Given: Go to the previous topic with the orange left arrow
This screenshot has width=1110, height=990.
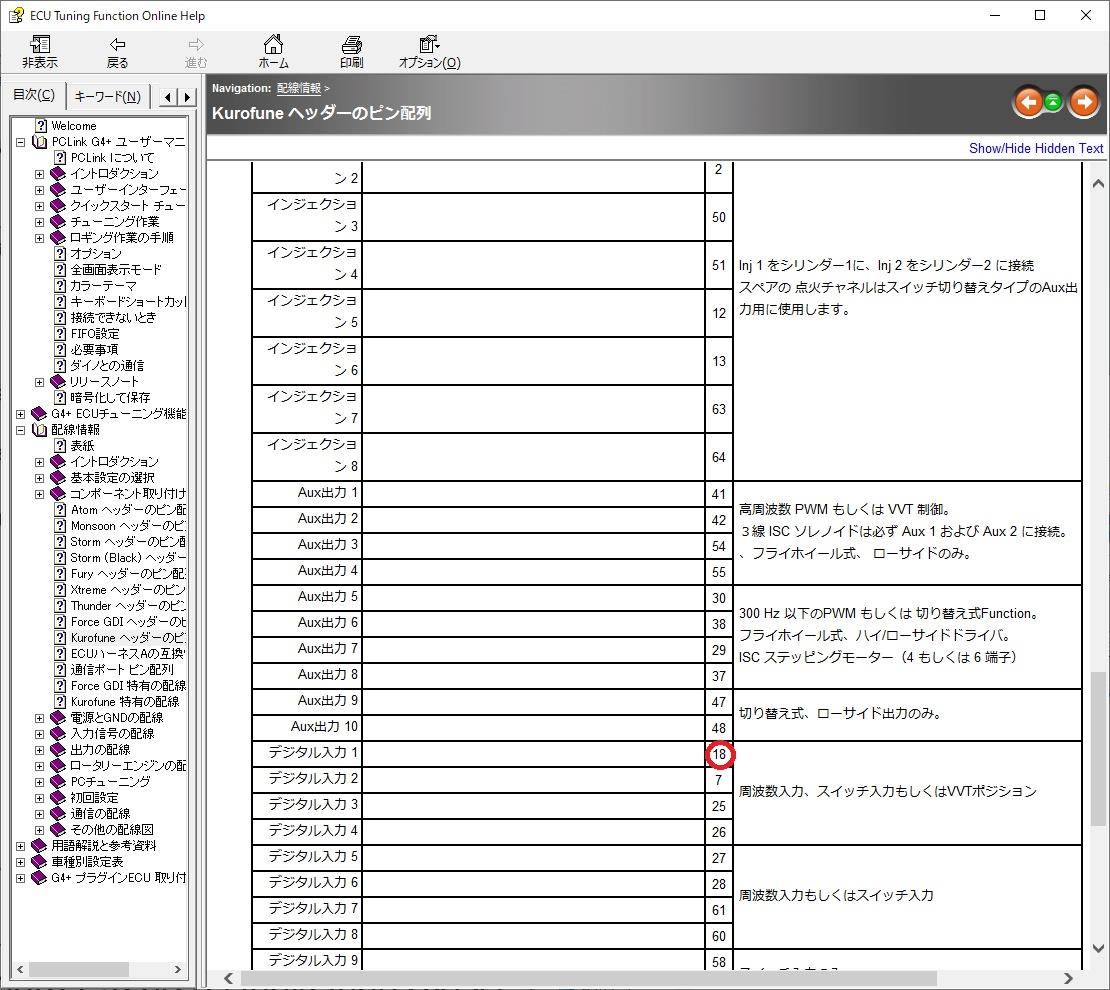Looking at the screenshot, I should point(1028,103).
